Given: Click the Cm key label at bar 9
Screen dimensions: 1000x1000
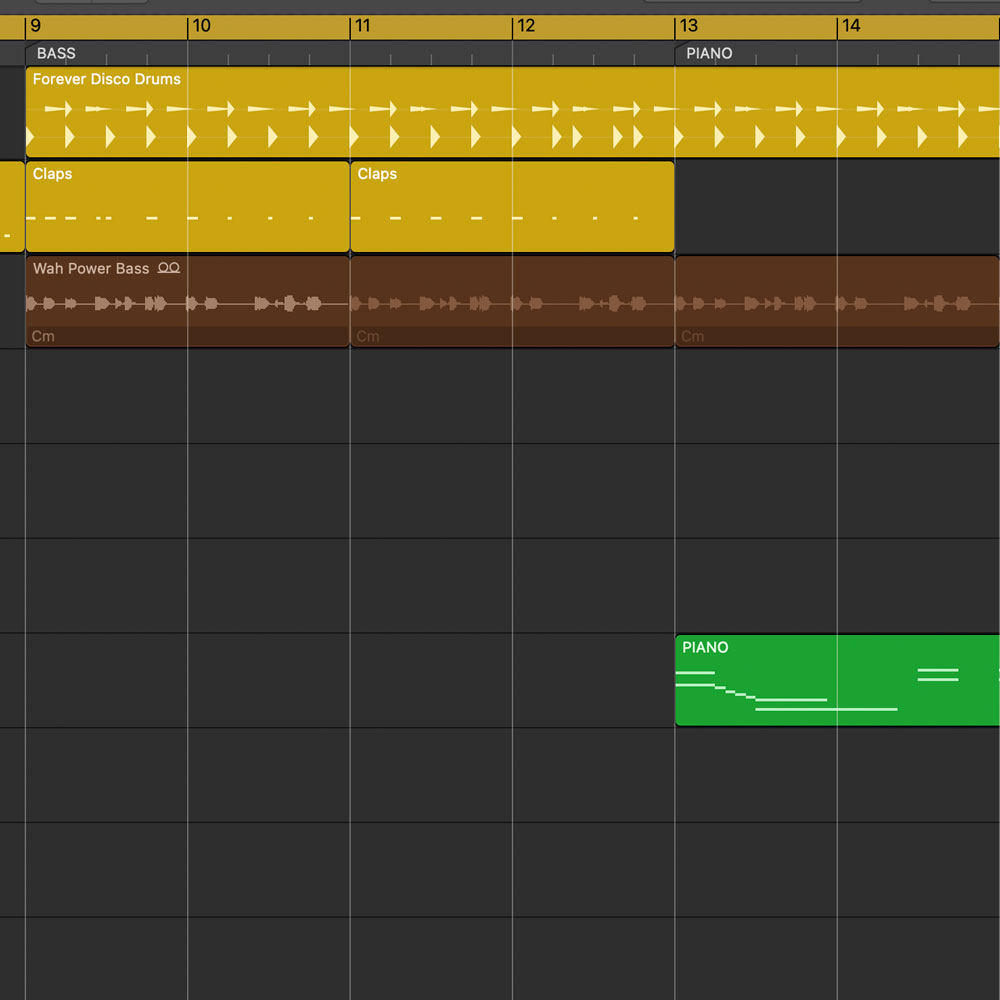Looking at the screenshot, I should [43, 336].
